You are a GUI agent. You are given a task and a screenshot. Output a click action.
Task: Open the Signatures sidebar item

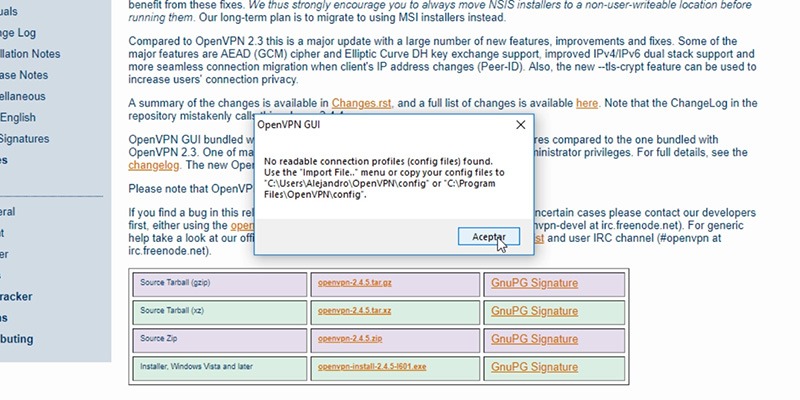[24, 139]
